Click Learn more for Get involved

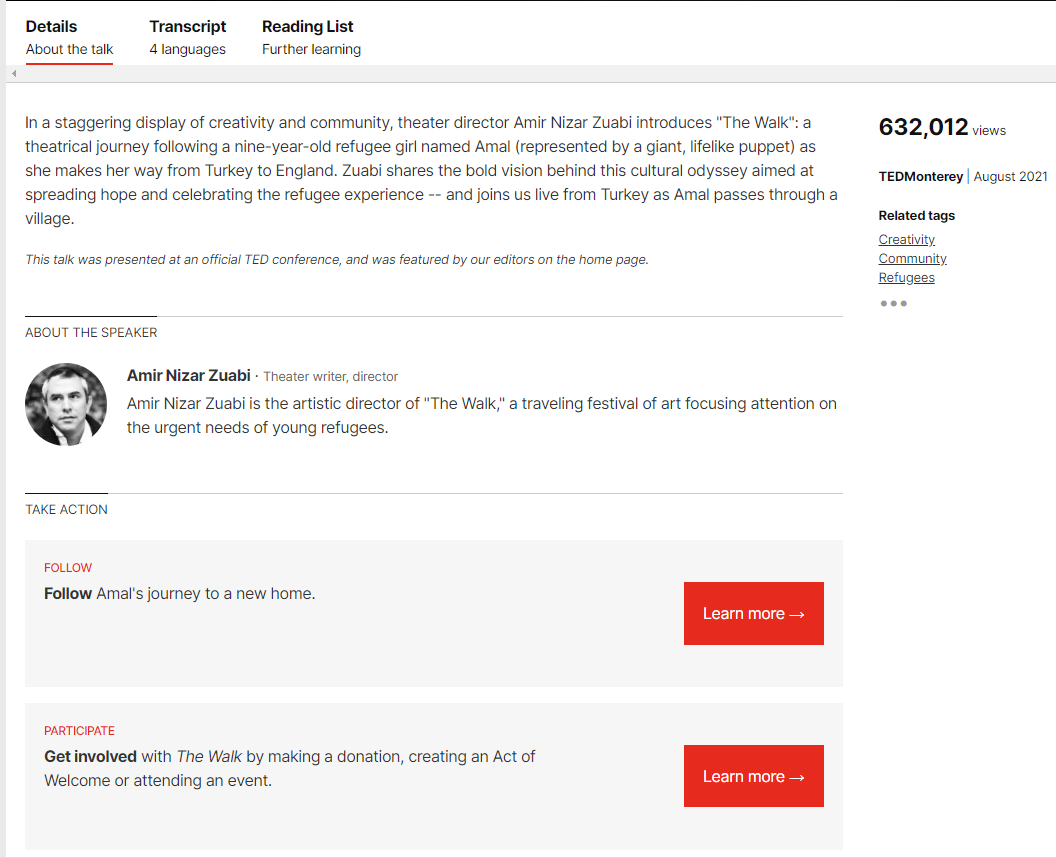[x=754, y=776]
